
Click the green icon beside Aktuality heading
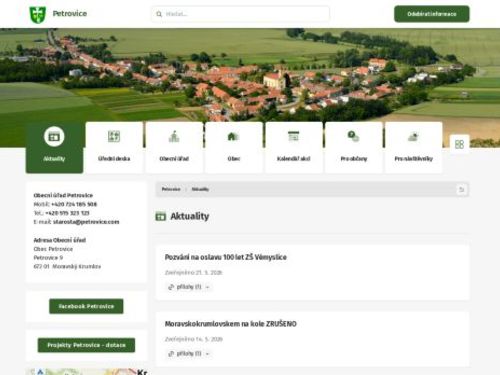tap(161, 216)
